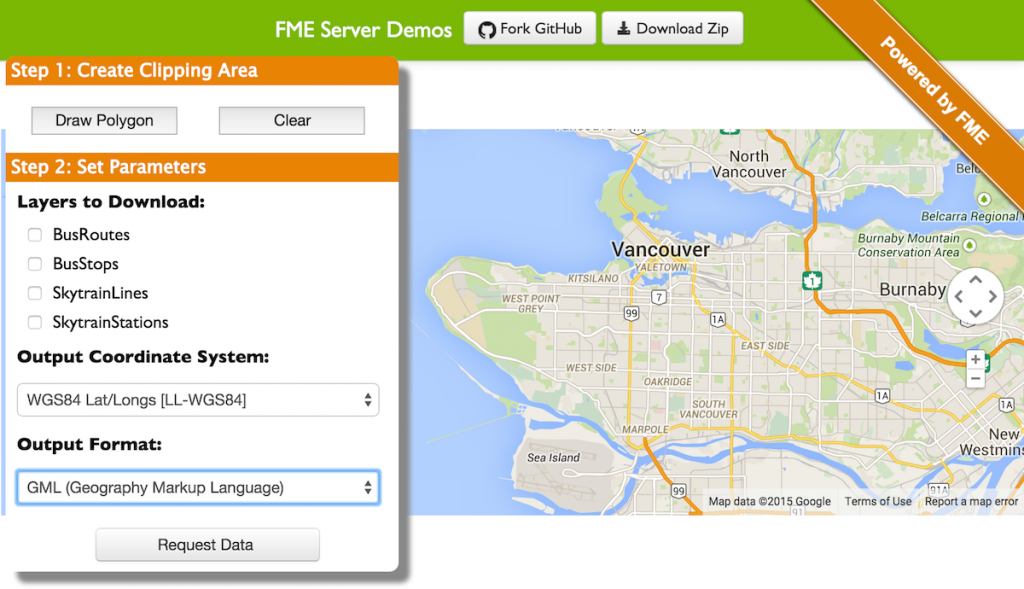Image resolution: width=1024 pixels, height=589 pixels.
Task: Open the Output Coordinate System dropdown
Action: [198, 400]
